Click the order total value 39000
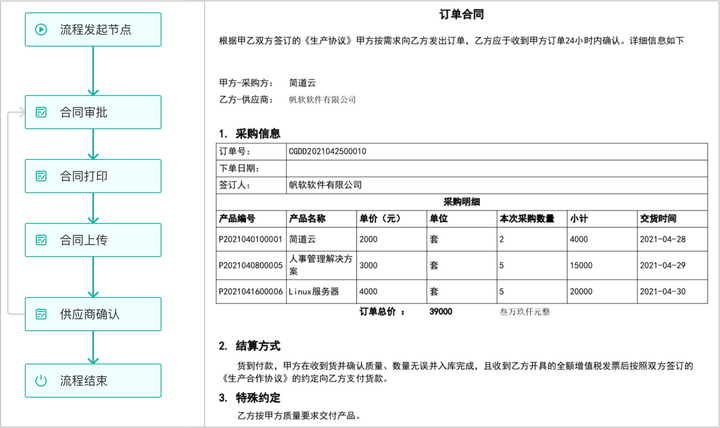720x428 pixels. [441, 312]
